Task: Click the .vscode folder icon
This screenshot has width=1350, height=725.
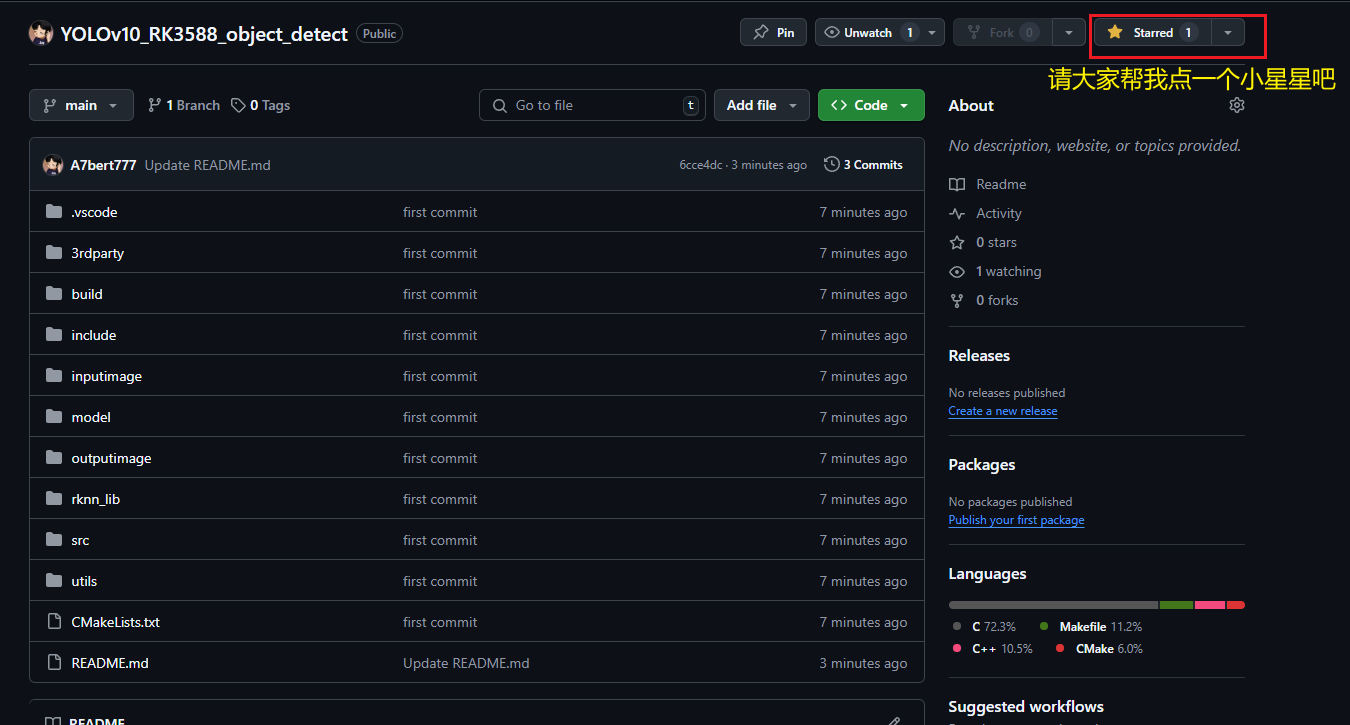Action: pos(54,212)
